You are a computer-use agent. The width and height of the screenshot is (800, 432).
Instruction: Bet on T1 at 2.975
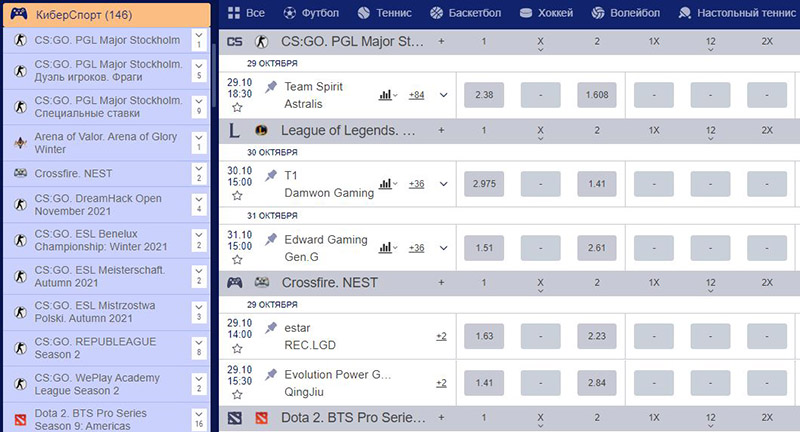point(484,184)
